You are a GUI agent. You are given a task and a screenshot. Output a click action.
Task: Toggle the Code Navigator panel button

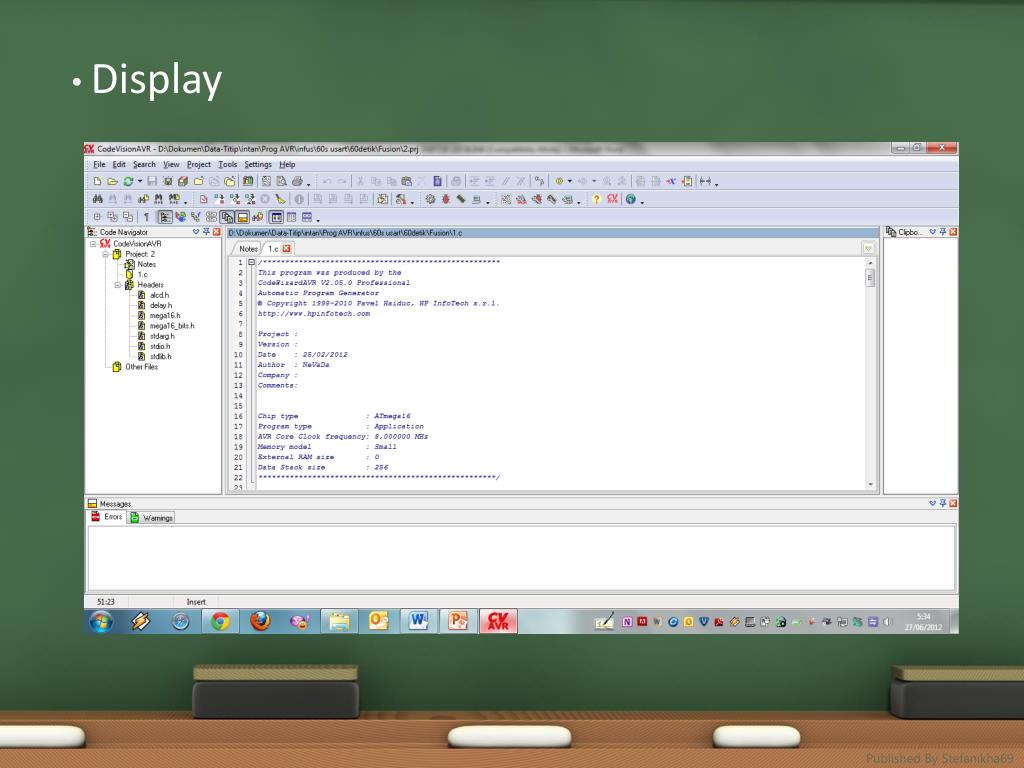pos(165,217)
